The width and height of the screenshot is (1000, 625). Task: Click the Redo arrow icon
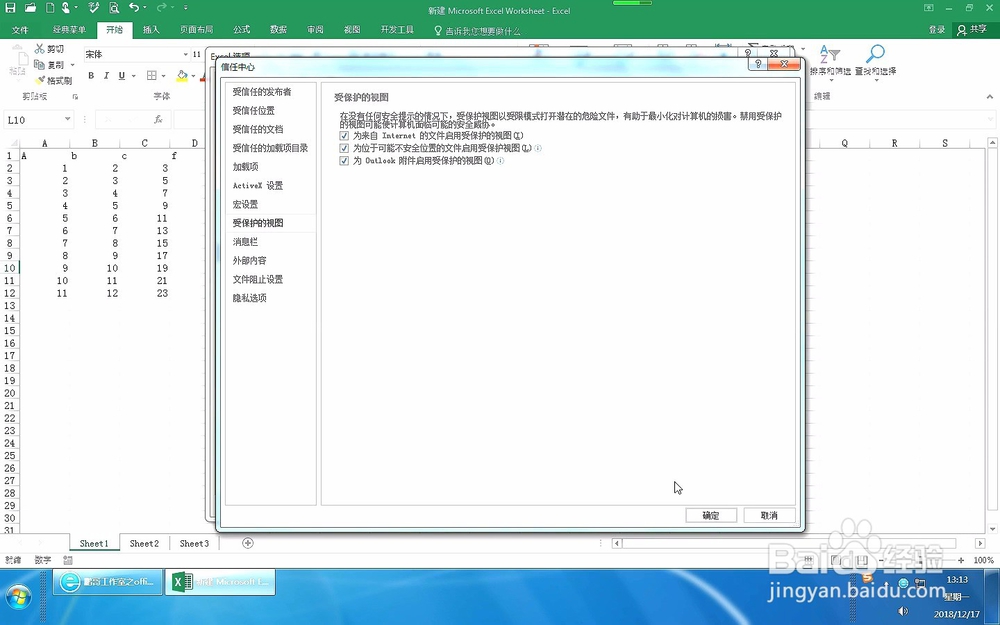(161, 8)
